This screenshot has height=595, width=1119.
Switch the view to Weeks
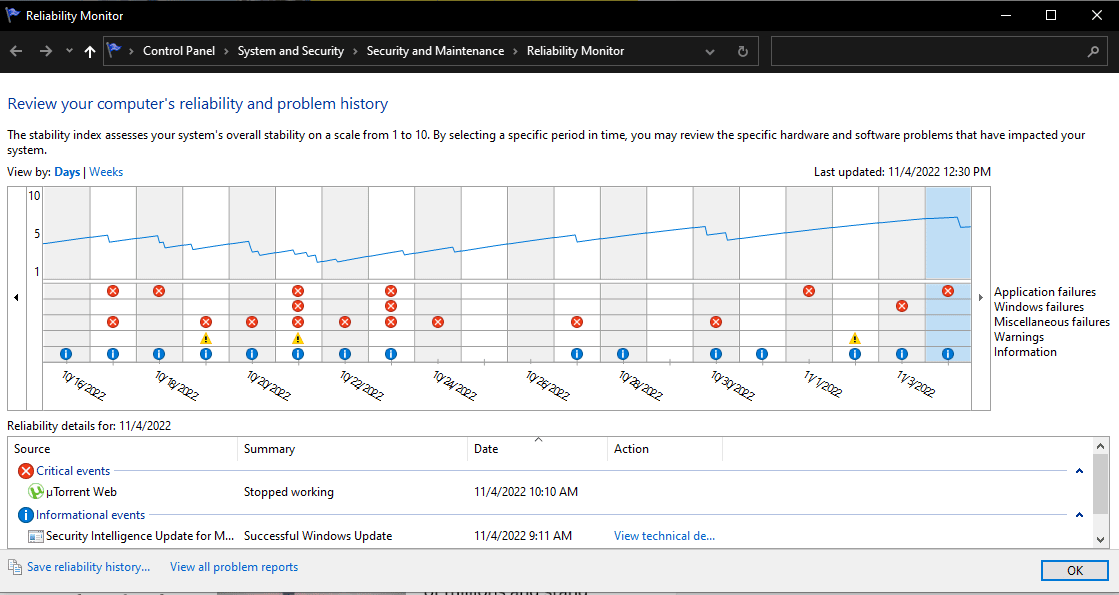[x=106, y=171]
